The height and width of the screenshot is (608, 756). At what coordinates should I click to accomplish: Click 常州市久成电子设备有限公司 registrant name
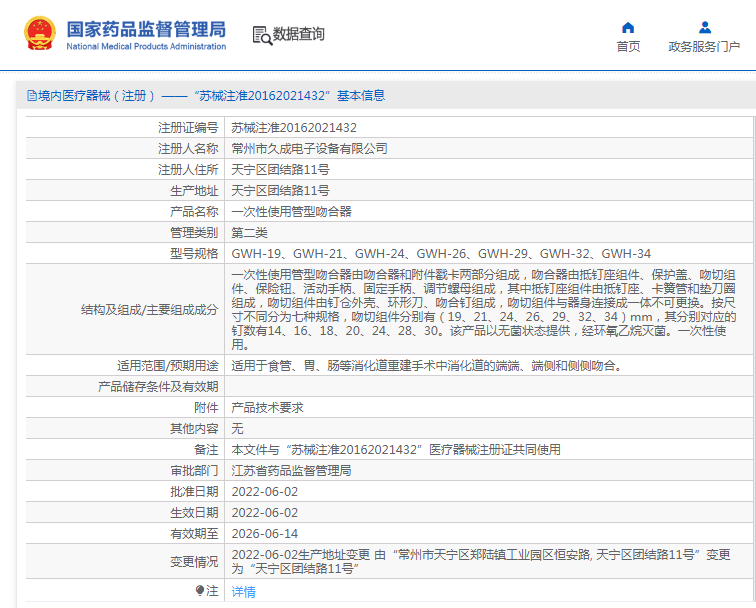pyautogui.click(x=310, y=149)
